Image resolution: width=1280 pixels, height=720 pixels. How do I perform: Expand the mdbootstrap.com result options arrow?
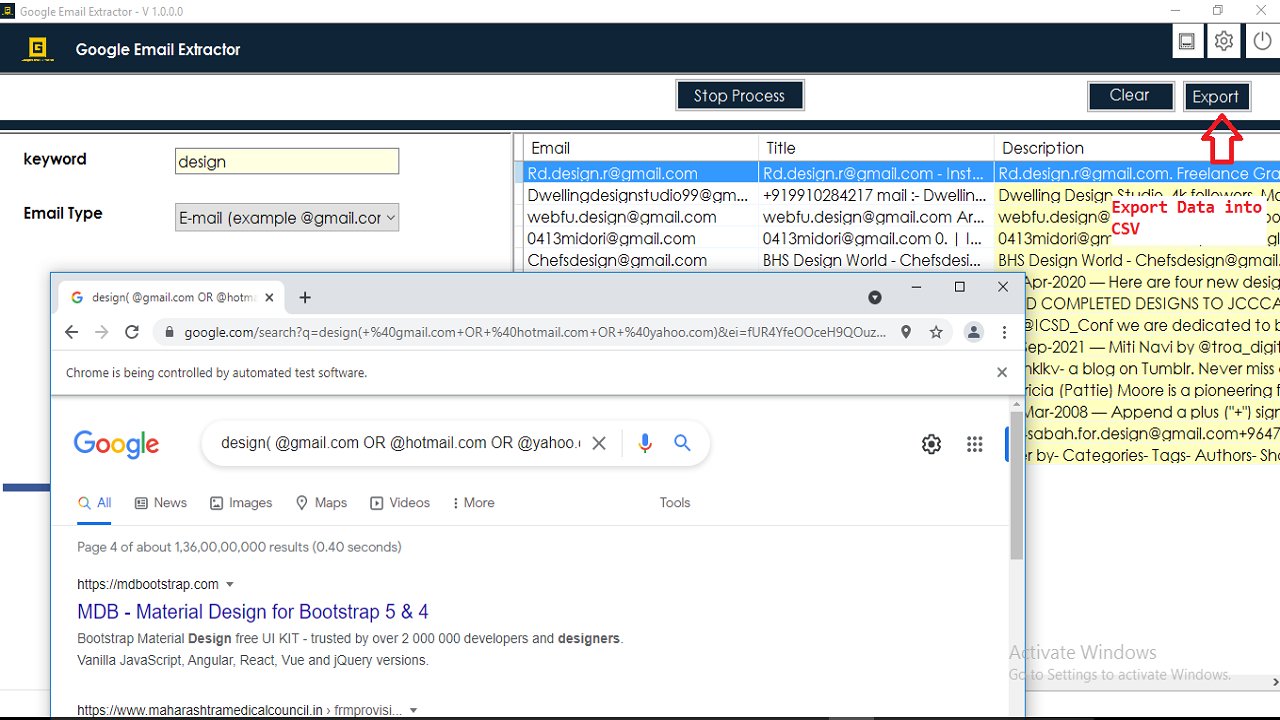tap(230, 584)
